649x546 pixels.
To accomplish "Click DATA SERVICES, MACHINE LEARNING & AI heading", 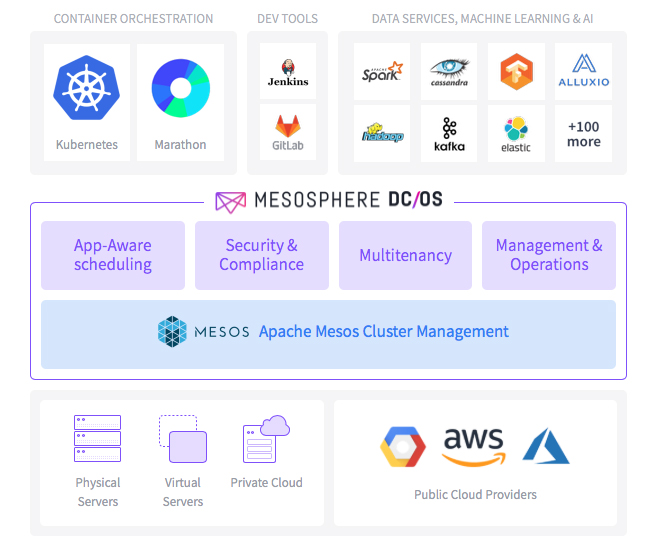I will pyautogui.click(x=483, y=19).
